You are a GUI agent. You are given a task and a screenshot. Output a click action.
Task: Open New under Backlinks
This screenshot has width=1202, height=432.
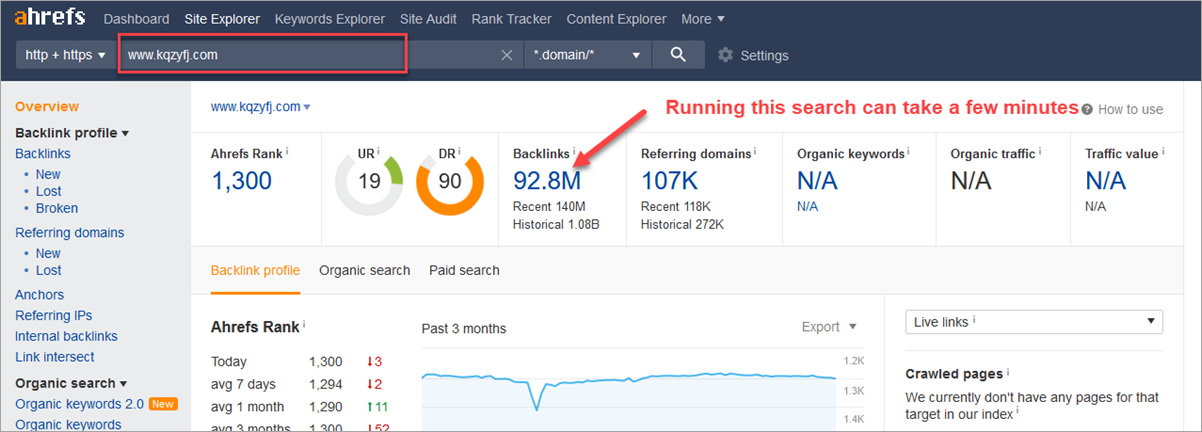point(48,174)
